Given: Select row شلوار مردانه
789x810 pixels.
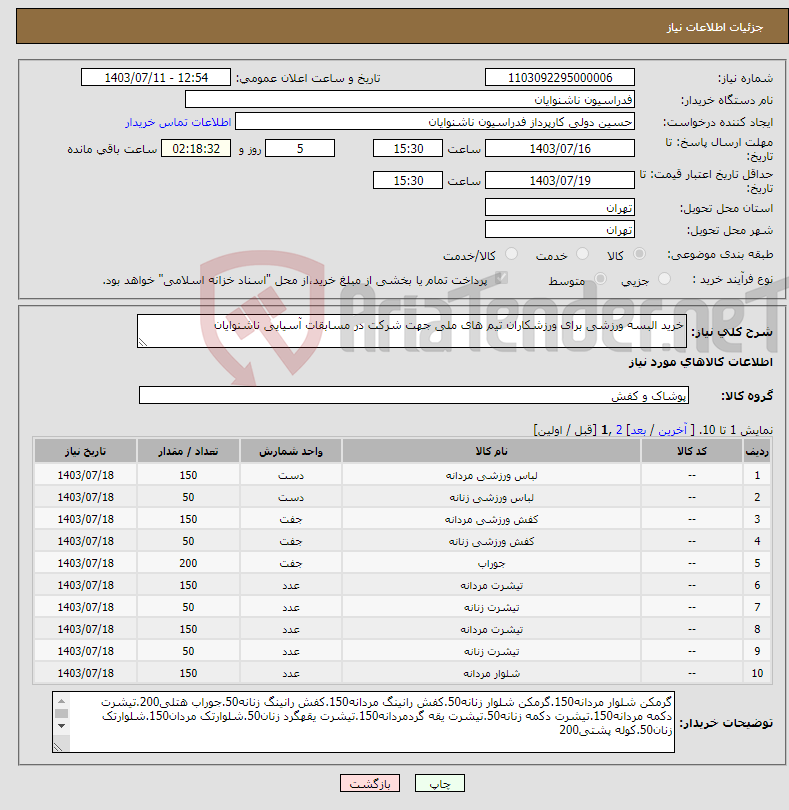Looking at the screenshot, I should click(x=403, y=673).
